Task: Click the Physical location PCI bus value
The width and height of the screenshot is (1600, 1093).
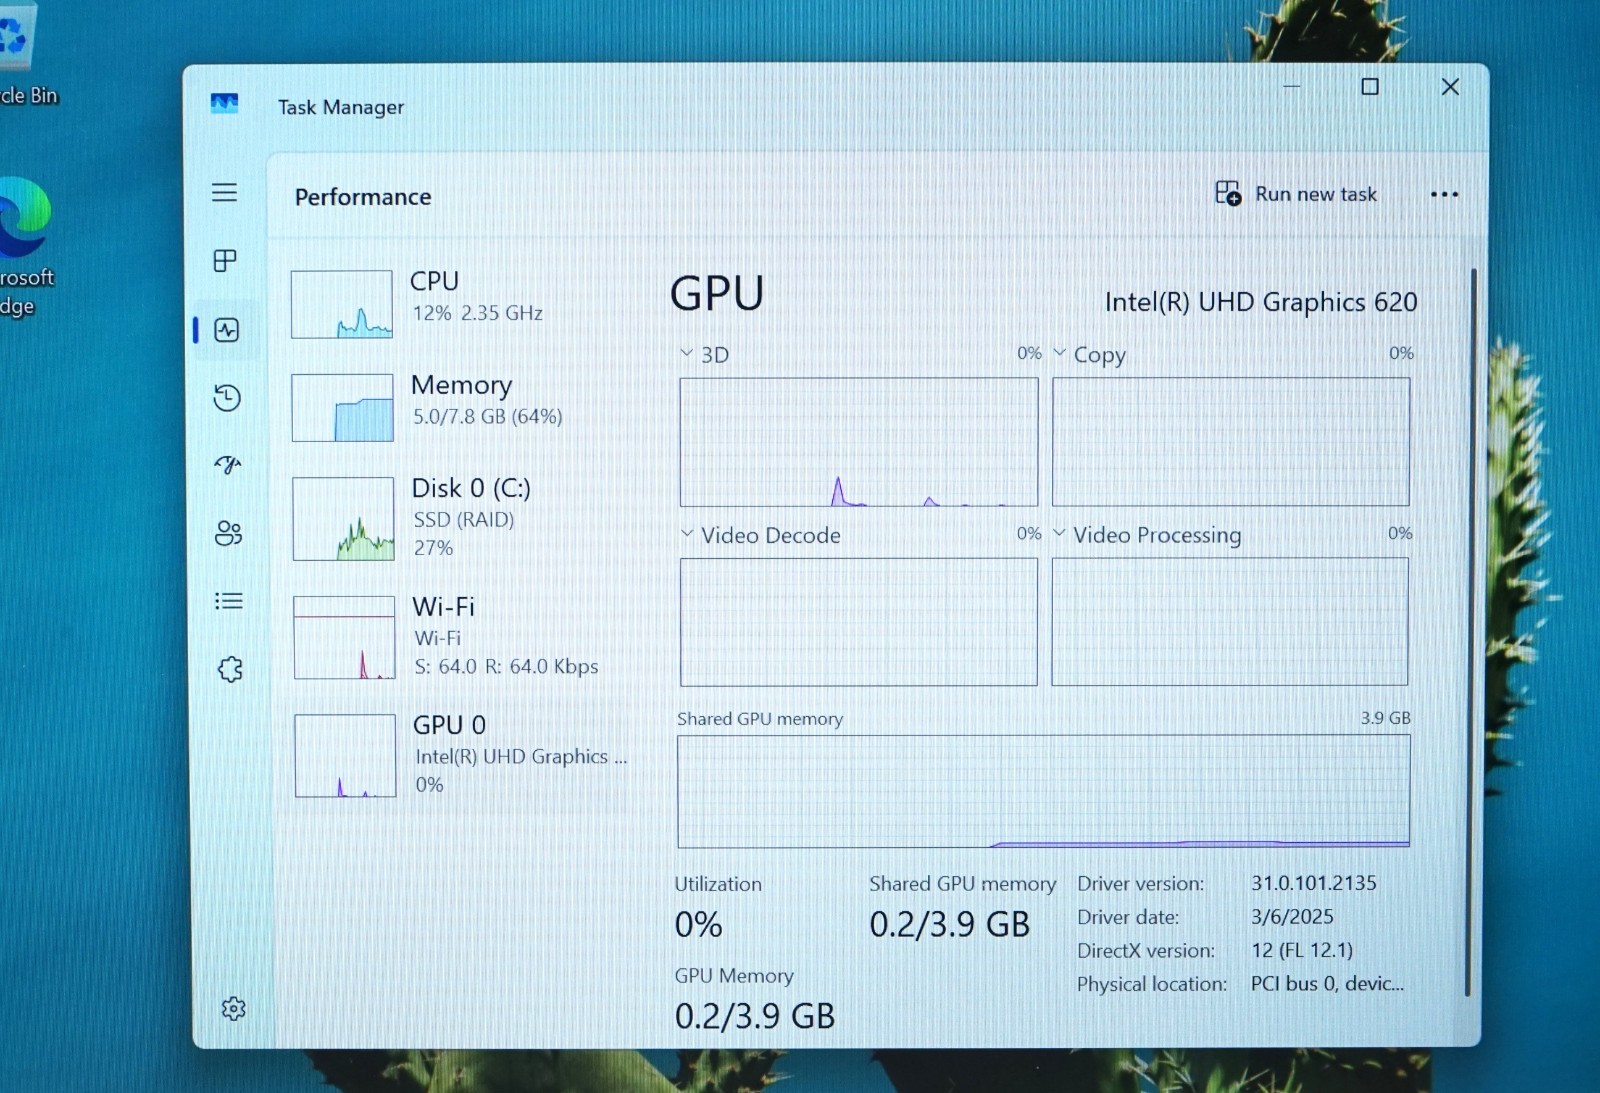Action: pos(1328,984)
